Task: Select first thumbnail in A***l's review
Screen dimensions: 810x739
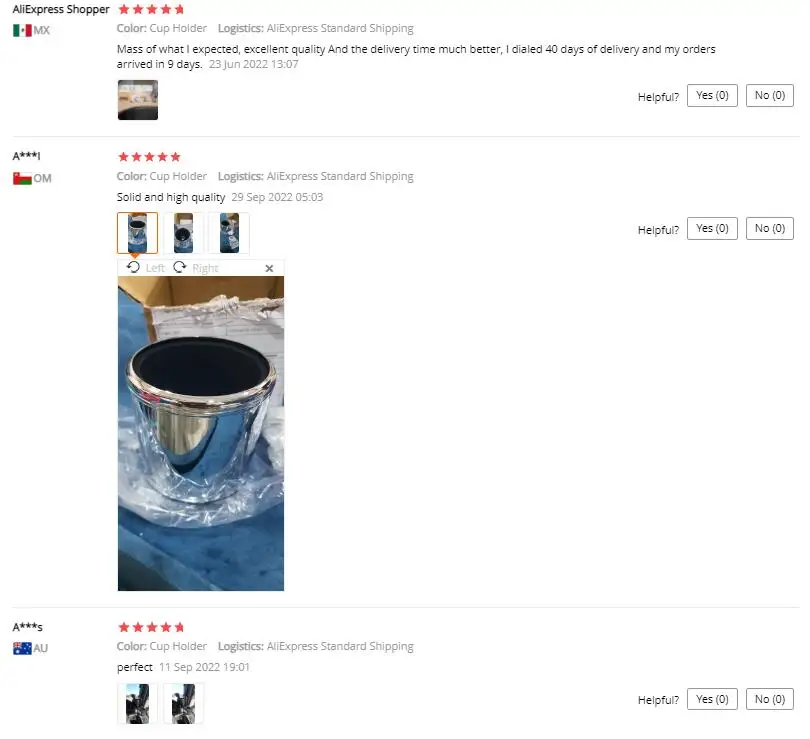Action: 137,233
